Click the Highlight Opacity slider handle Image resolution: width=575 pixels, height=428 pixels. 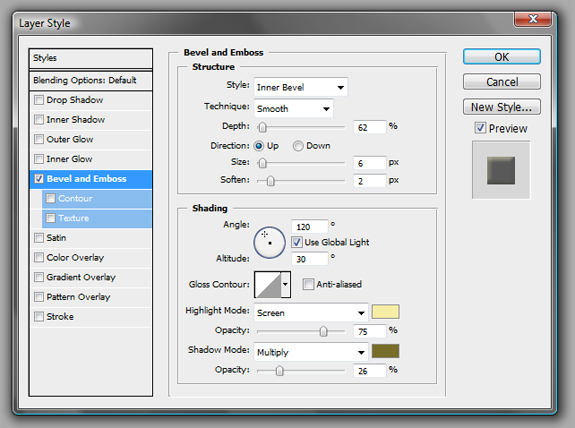[x=323, y=332]
